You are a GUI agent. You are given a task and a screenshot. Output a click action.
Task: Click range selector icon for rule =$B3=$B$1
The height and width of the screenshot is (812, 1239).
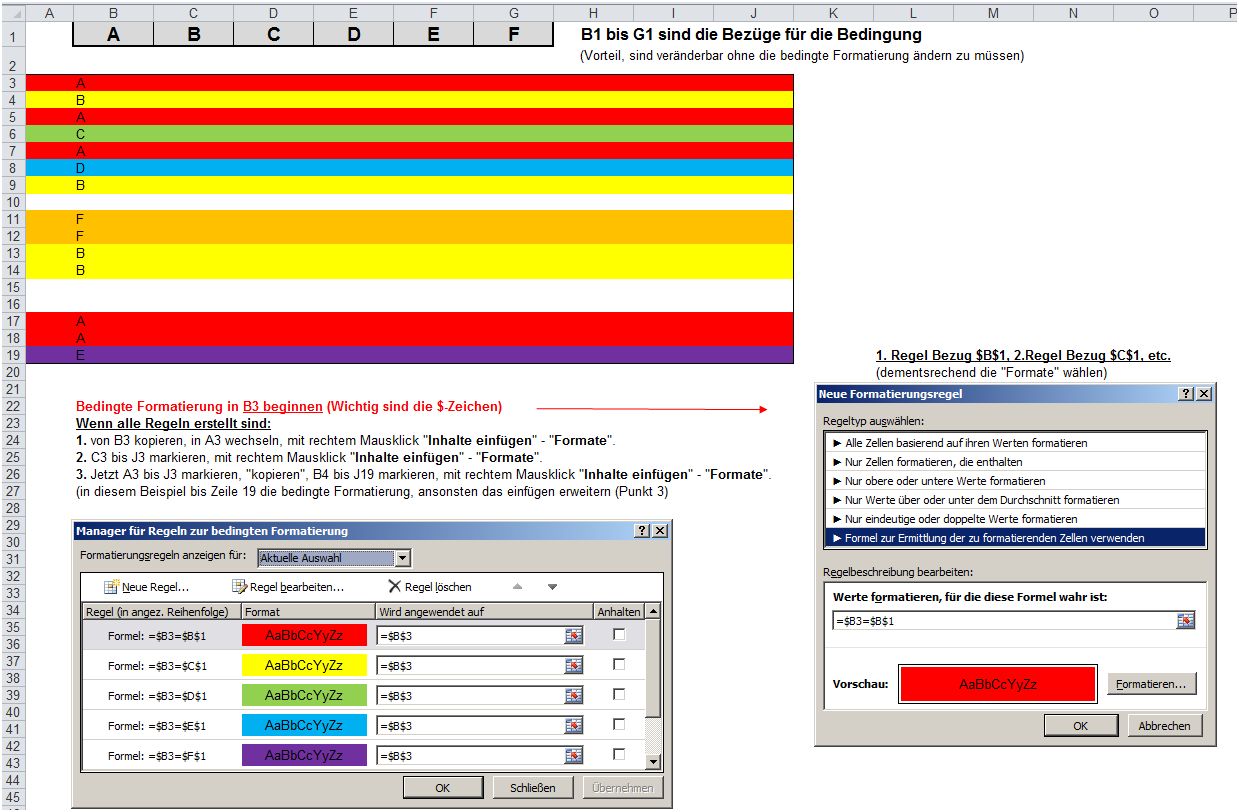tap(573, 635)
